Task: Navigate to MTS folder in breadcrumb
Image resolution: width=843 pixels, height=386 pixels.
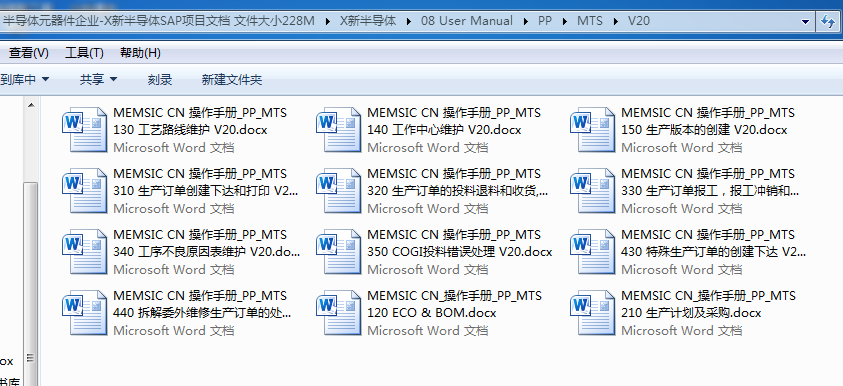Action: click(x=590, y=22)
